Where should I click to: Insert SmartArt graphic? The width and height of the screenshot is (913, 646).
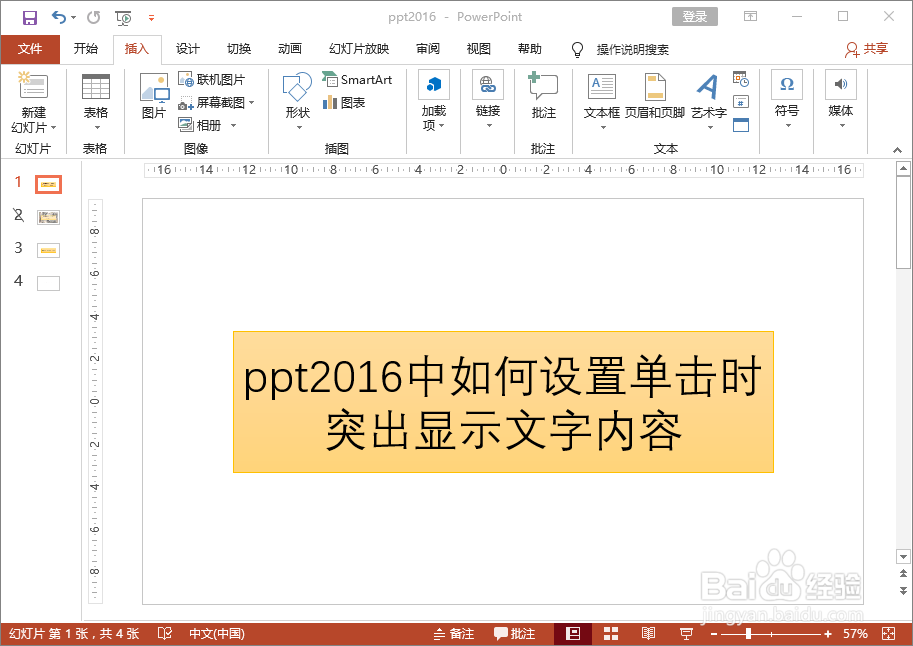point(358,80)
